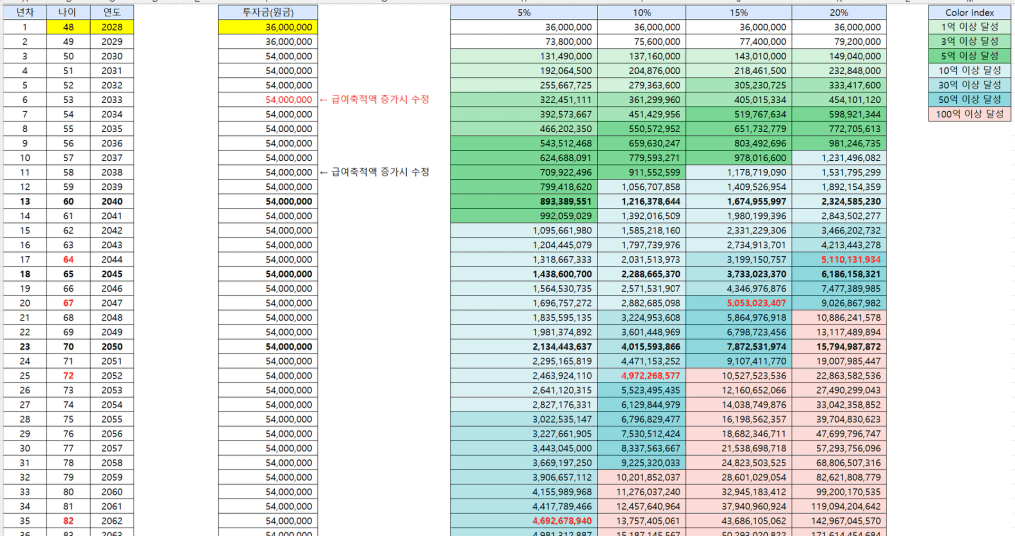Select the cell 305,230,725
The height and width of the screenshot is (536, 1015).
tap(739, 85)
